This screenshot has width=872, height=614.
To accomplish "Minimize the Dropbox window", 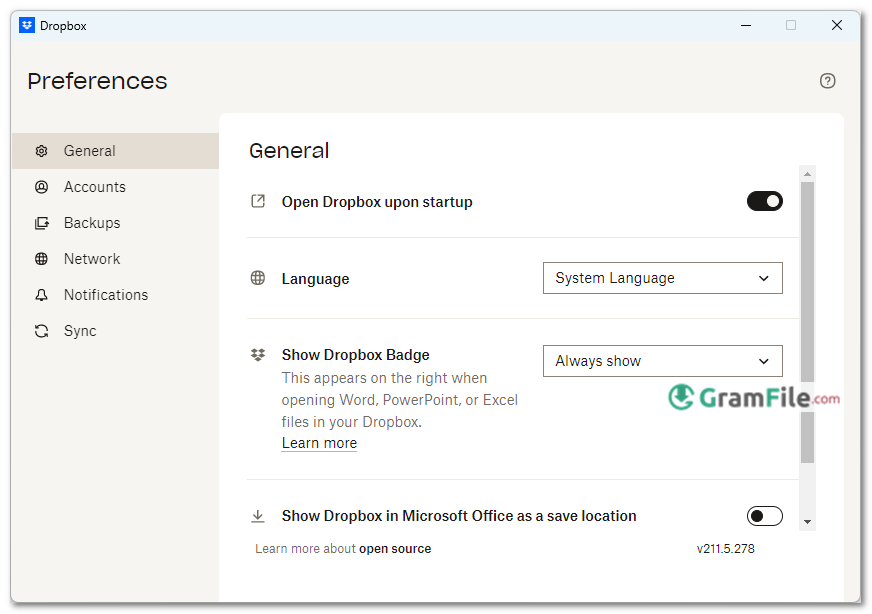I will pos(746,26).
